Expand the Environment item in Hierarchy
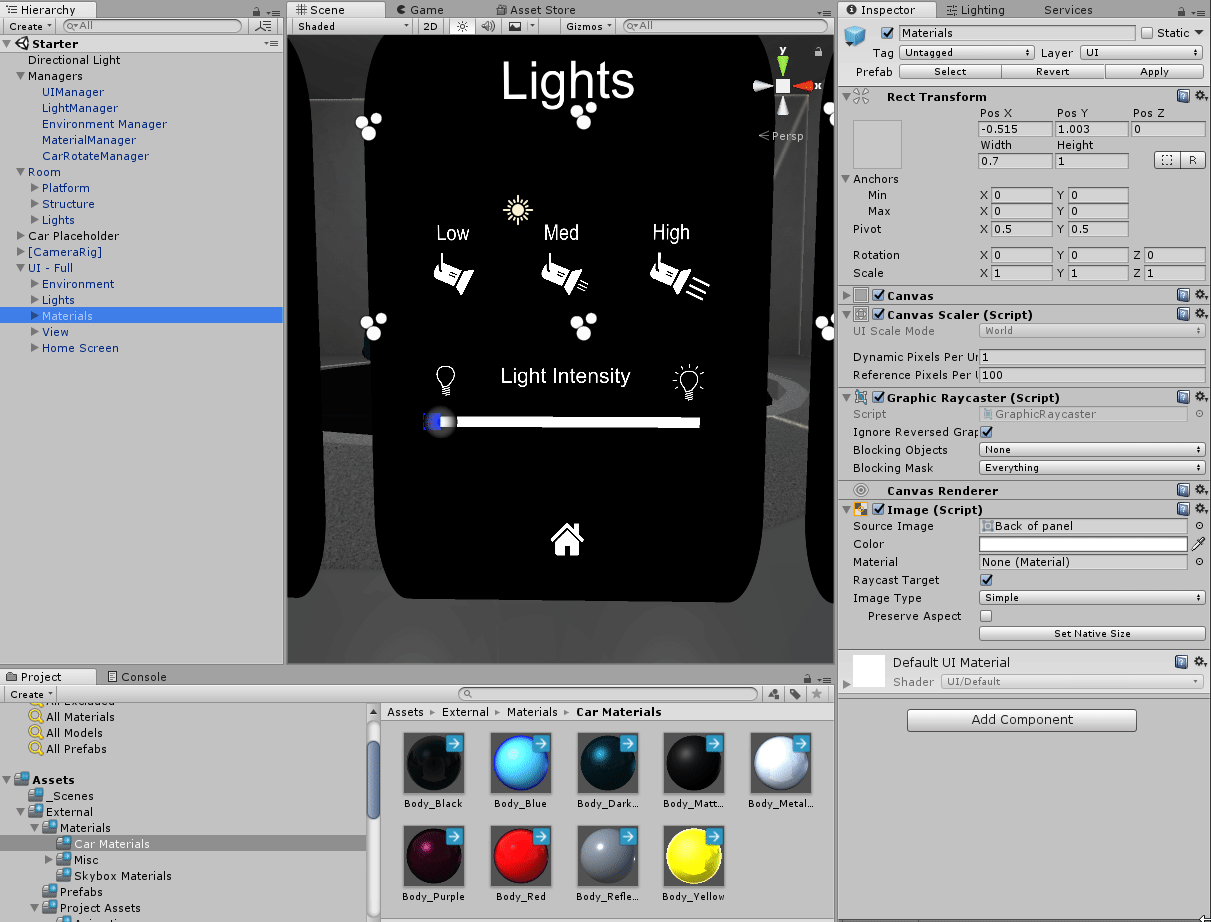 (35, 284)
